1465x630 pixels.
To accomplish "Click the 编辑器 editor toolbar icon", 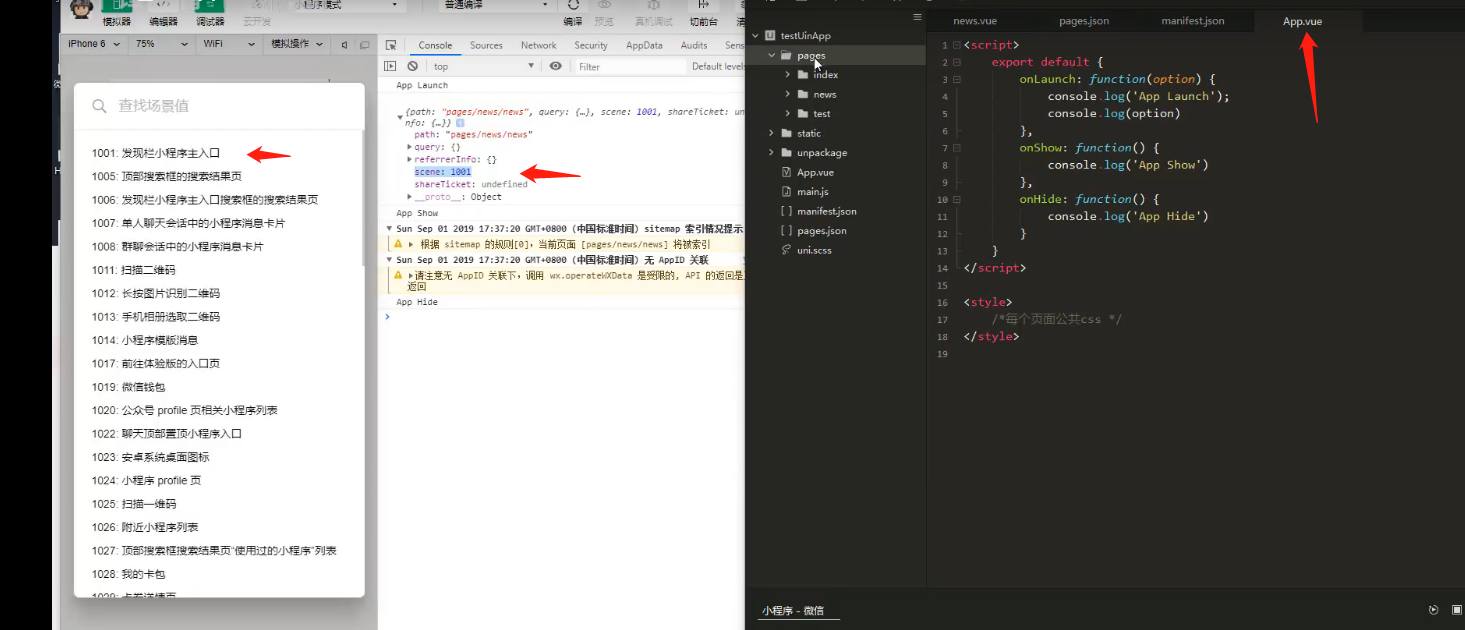I will point(164,6).
